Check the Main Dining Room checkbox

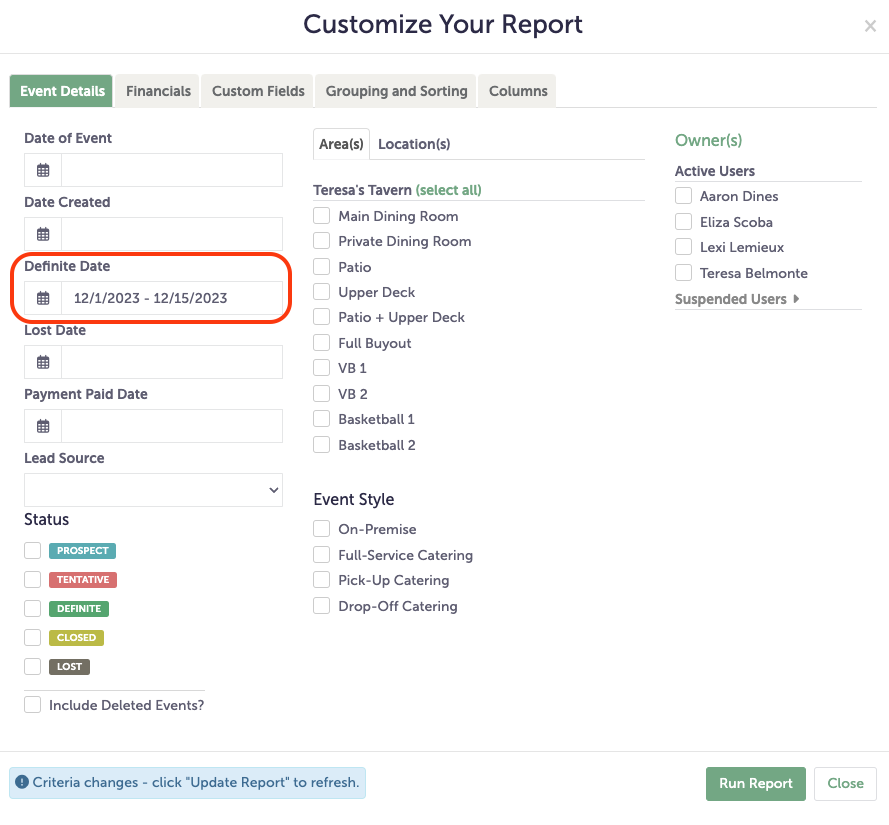point(322,216)
